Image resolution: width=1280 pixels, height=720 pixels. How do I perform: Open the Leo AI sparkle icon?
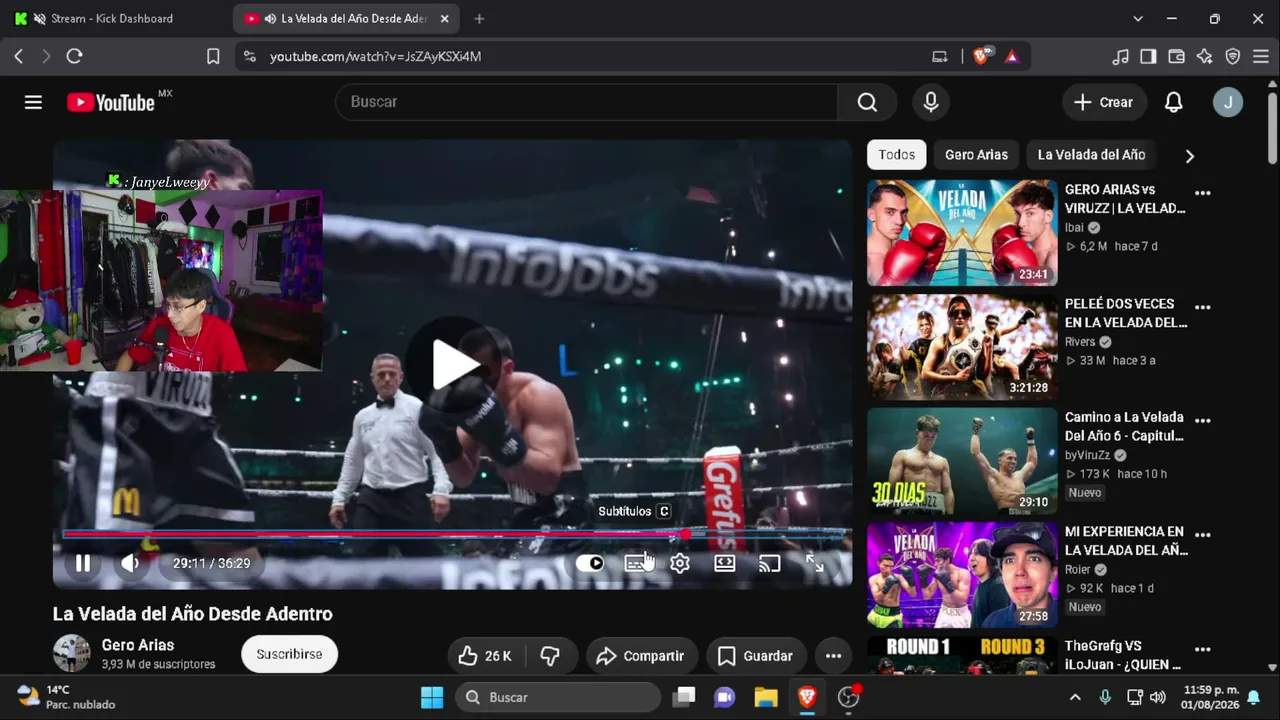point(1205,57)
